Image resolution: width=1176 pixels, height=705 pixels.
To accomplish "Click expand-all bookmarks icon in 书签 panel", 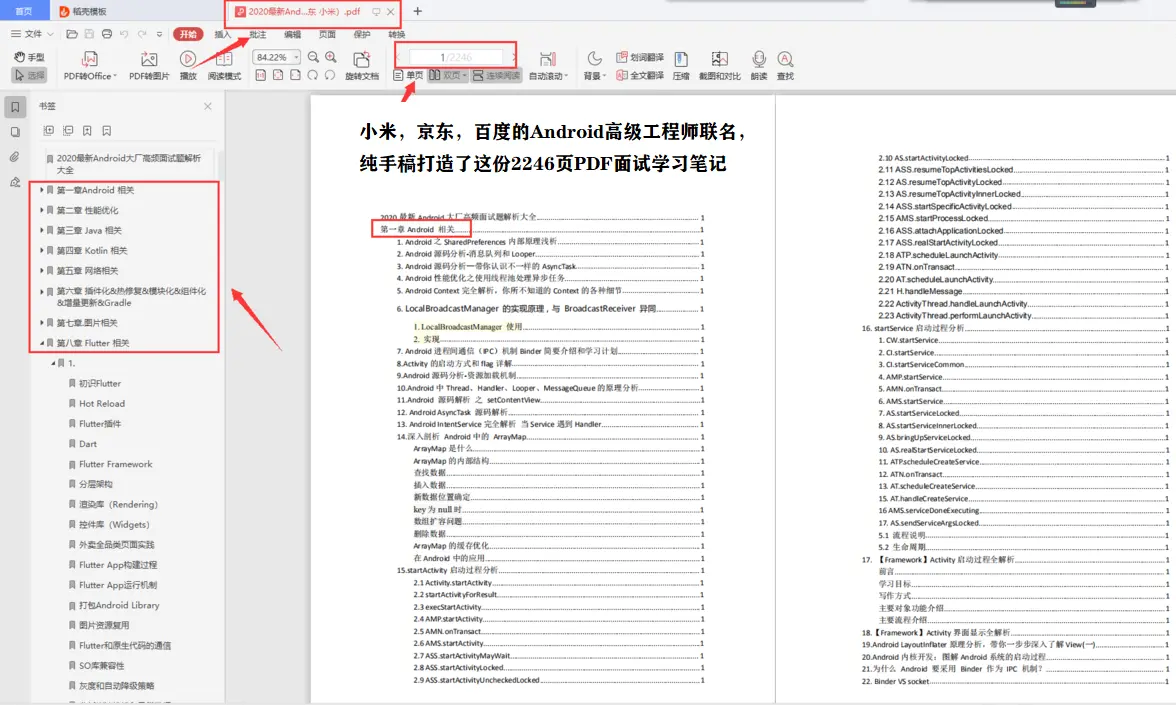I will [x=49, y=130].
